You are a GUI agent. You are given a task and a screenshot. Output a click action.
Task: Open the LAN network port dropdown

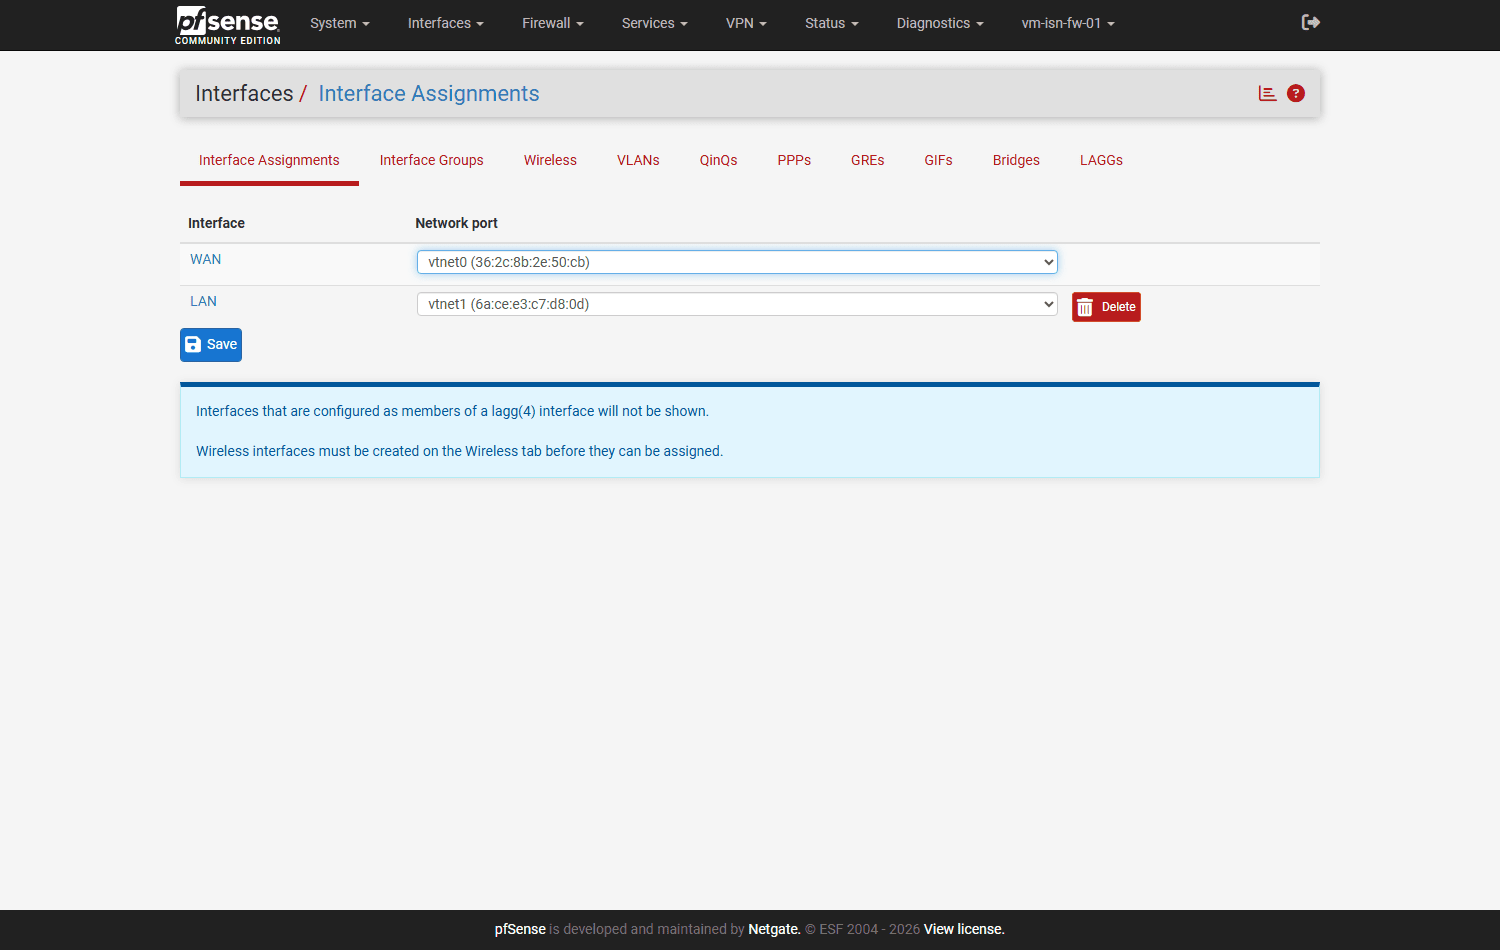click(737, 304)
